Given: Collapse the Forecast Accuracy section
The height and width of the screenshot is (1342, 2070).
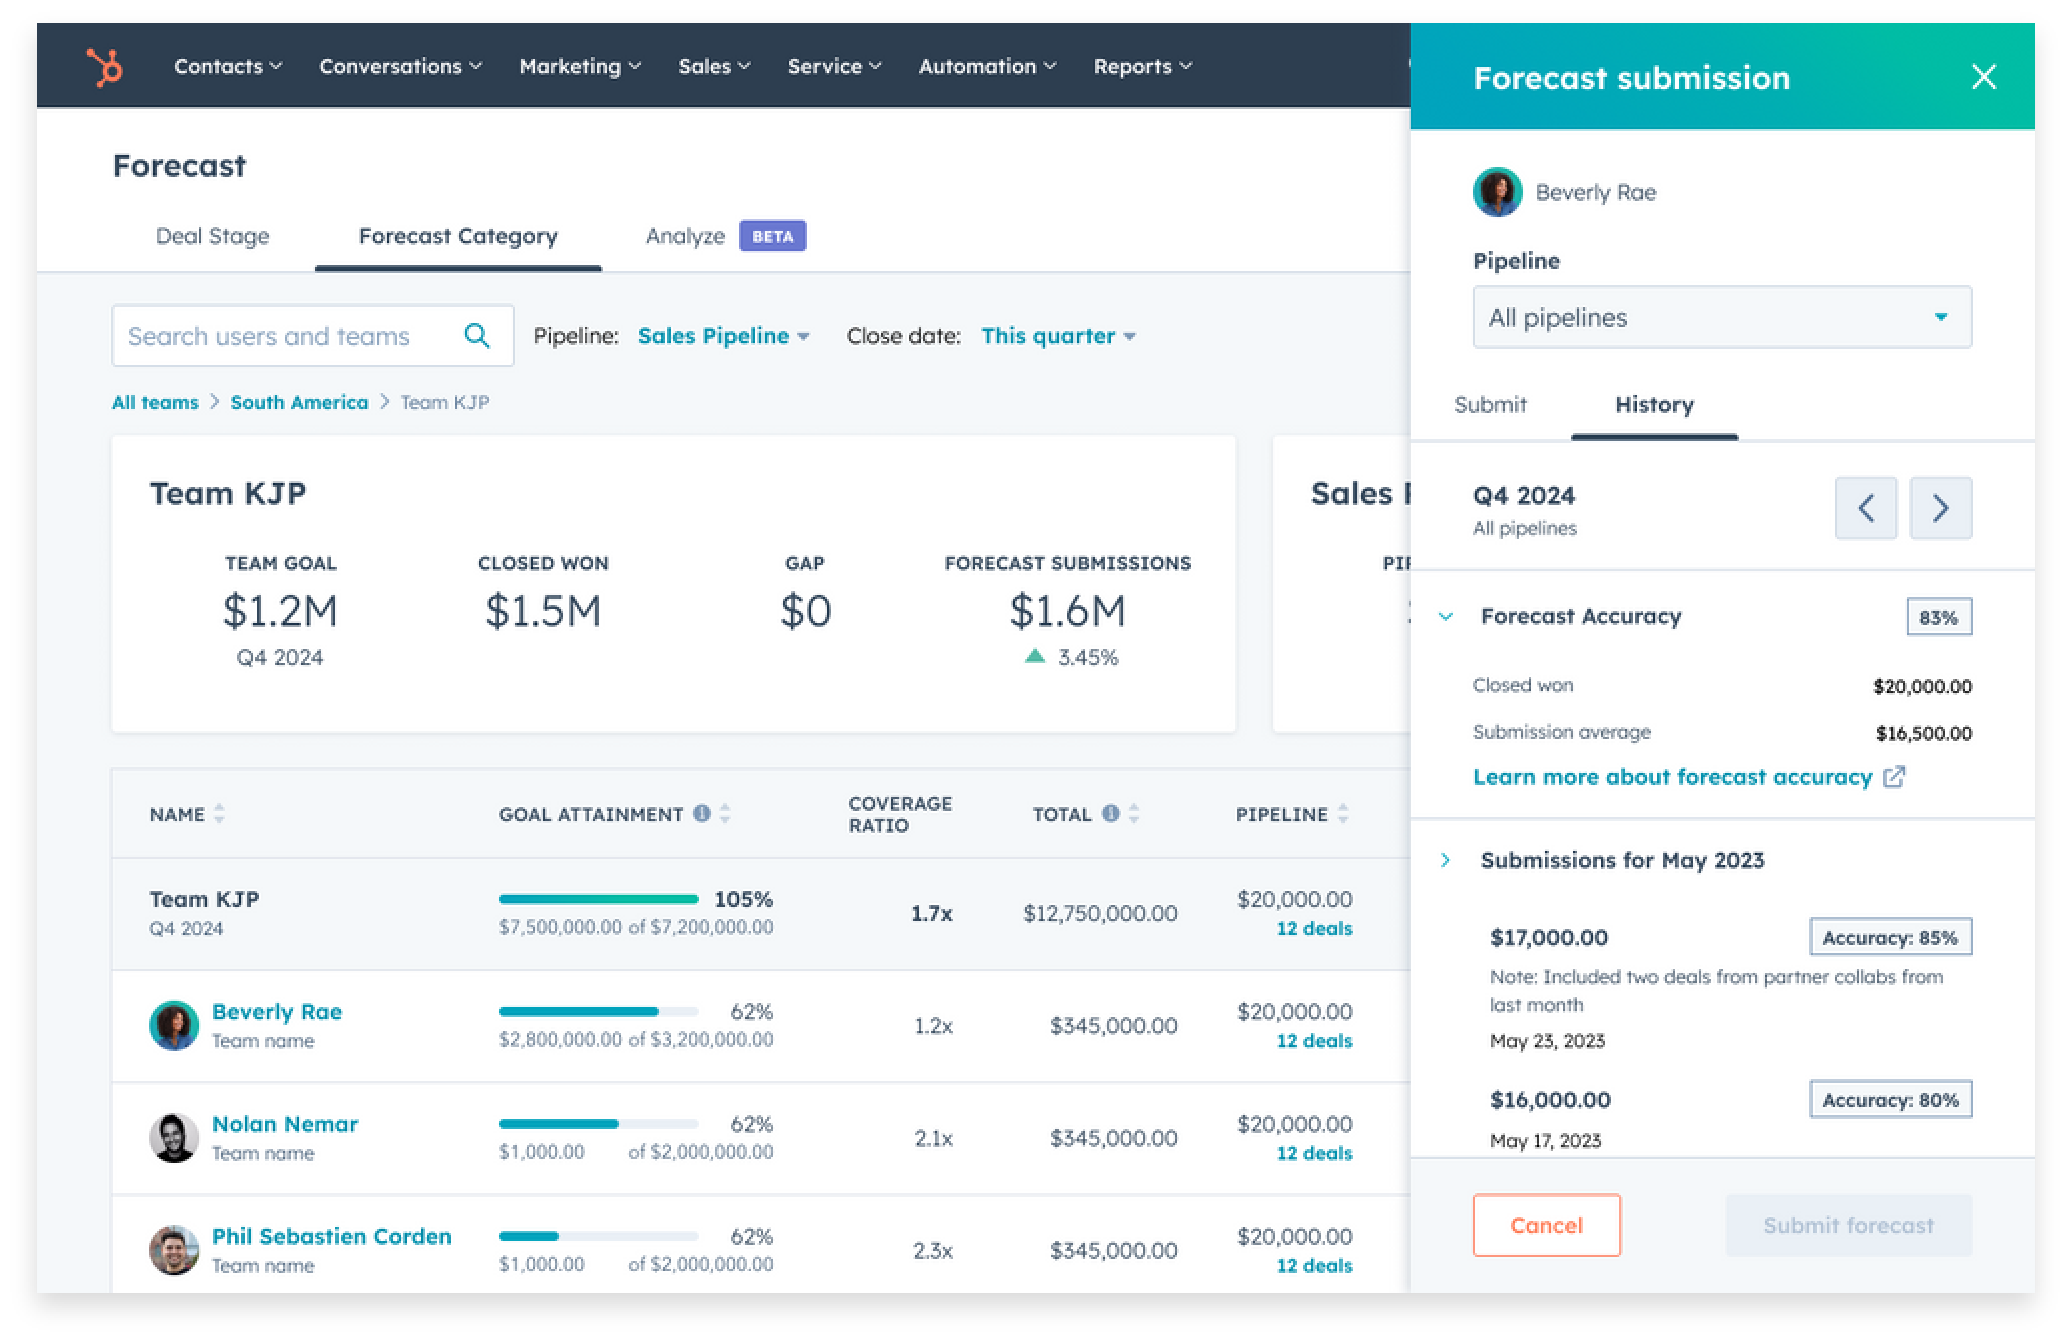Looking at the screenshot, I should pos(1445,617).
